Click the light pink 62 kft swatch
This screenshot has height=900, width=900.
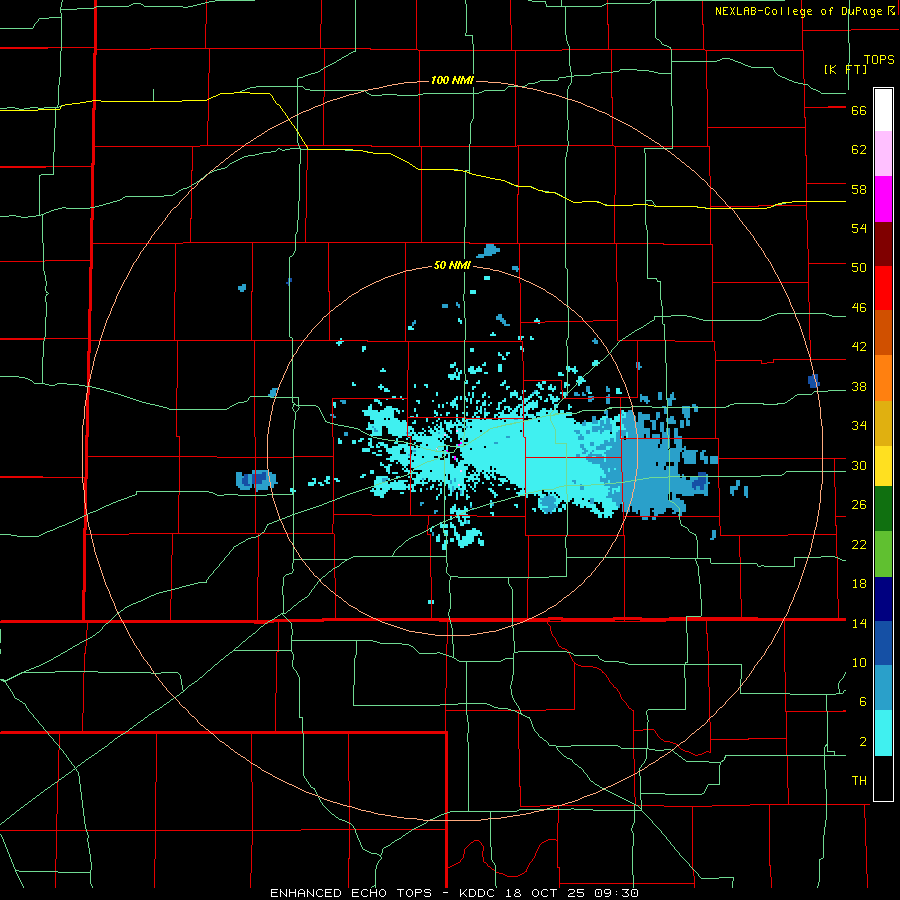(883, 154)
